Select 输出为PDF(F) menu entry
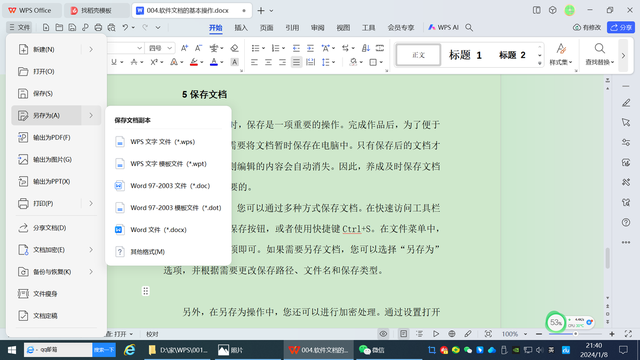640x360 pixels. coord(56,138)
